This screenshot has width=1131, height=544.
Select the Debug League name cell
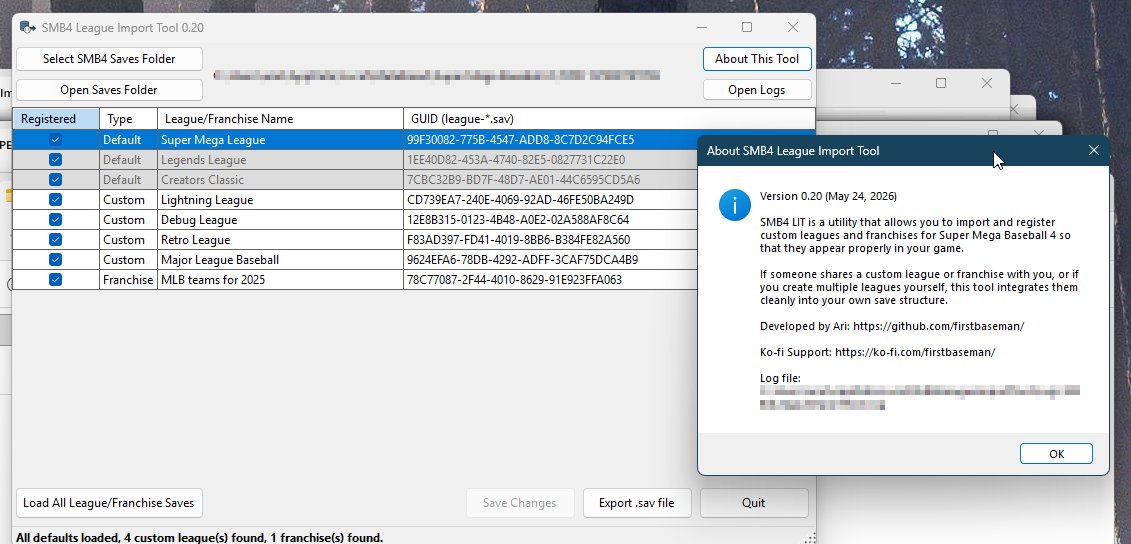tap(280, 219)
